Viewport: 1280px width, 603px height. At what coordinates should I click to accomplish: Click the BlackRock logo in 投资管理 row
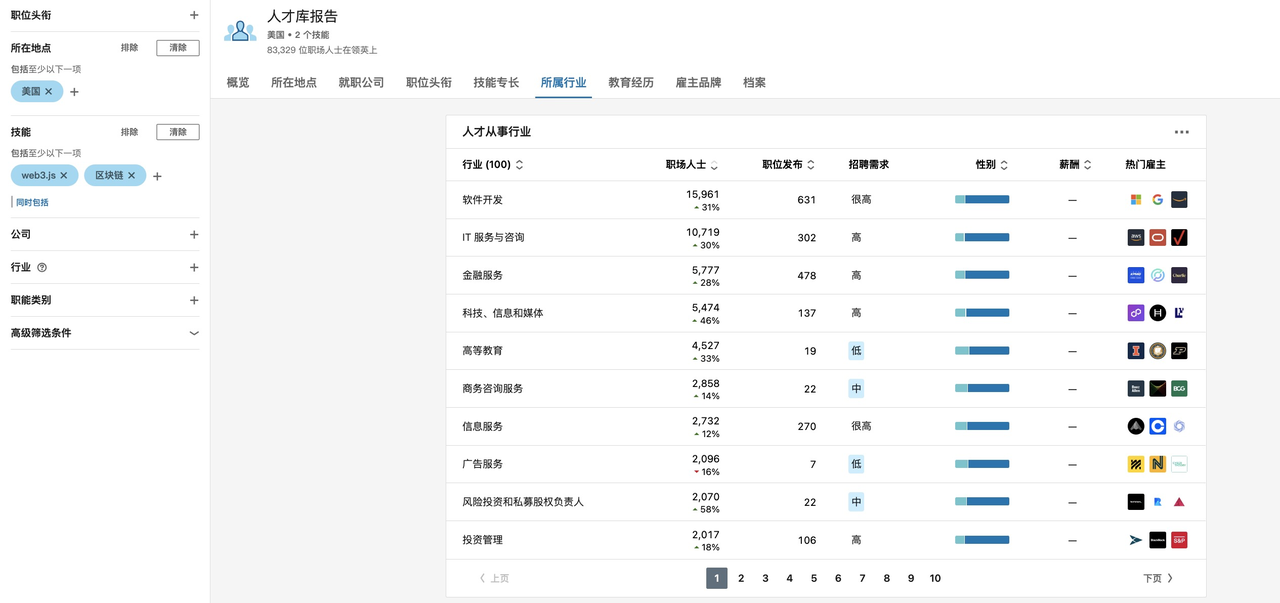click(x=1157, y=540)
